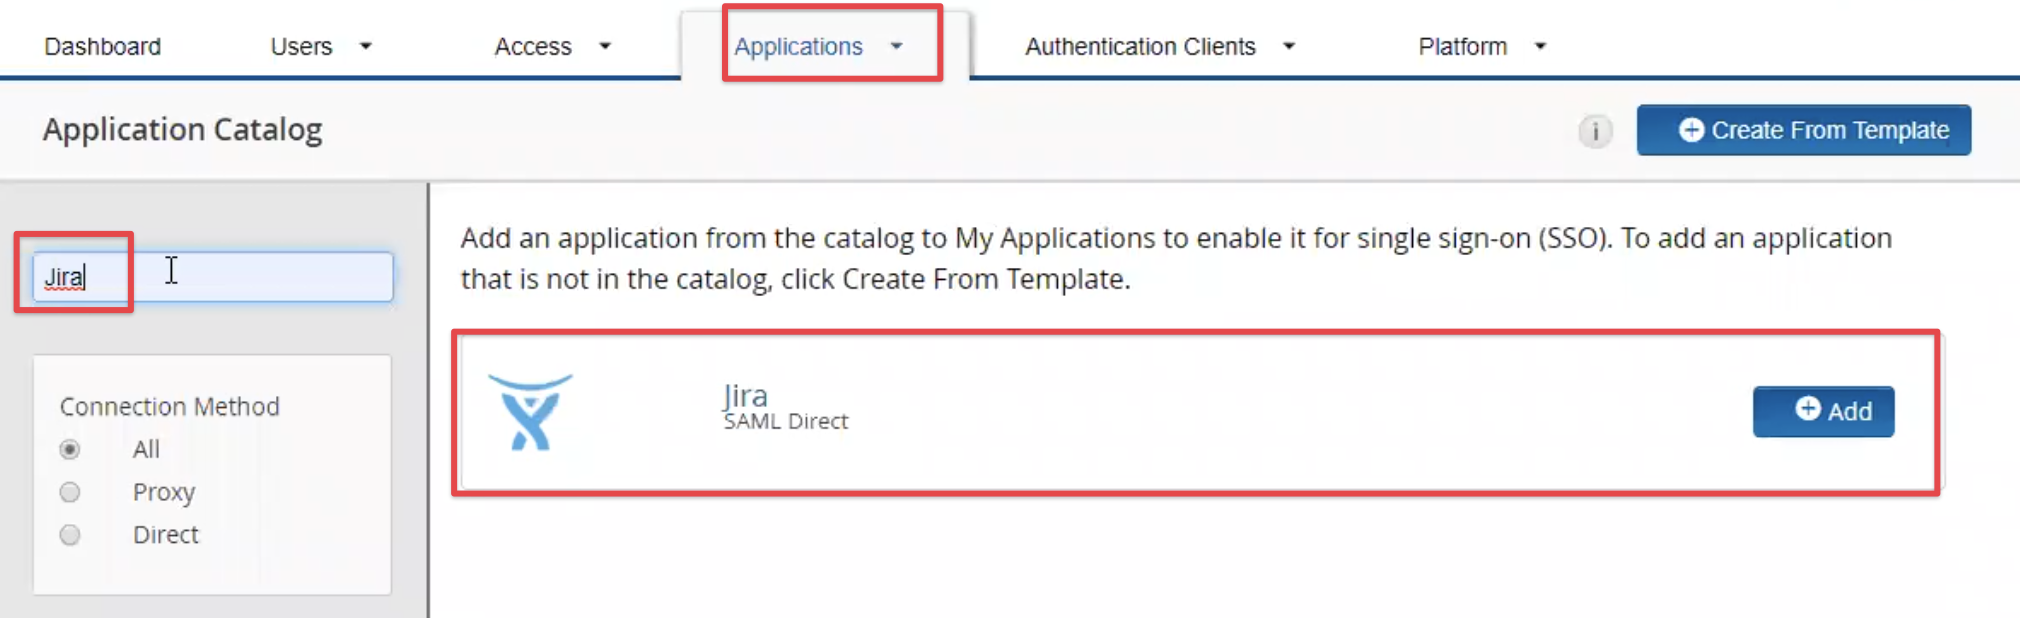
Task: Expand the Users dropdown arrow
Action: coord(365,46)
